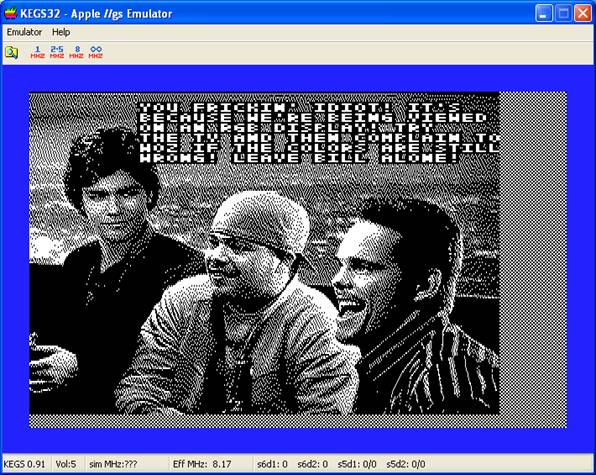Viewport: 596px width, 475px height.
Task: Close the KEGS32 emulator window
Action: click(x=583, y=13)
